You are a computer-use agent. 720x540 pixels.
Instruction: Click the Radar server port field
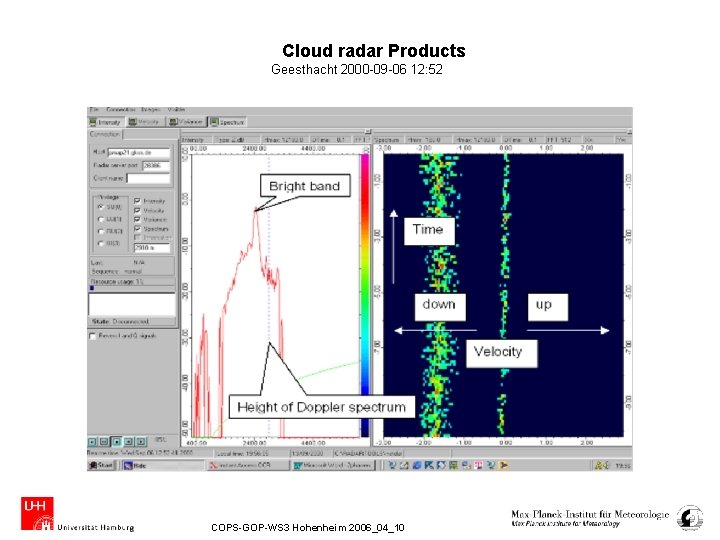155,165
